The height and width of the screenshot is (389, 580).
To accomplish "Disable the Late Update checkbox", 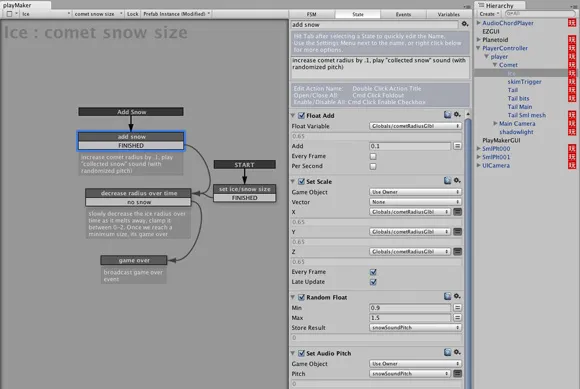I will click(x=373, y=282).
